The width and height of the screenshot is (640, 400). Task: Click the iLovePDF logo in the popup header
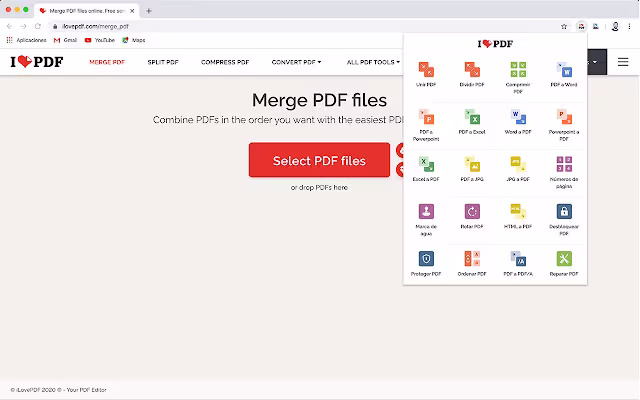pyautogui.click(x=495, y=44)
